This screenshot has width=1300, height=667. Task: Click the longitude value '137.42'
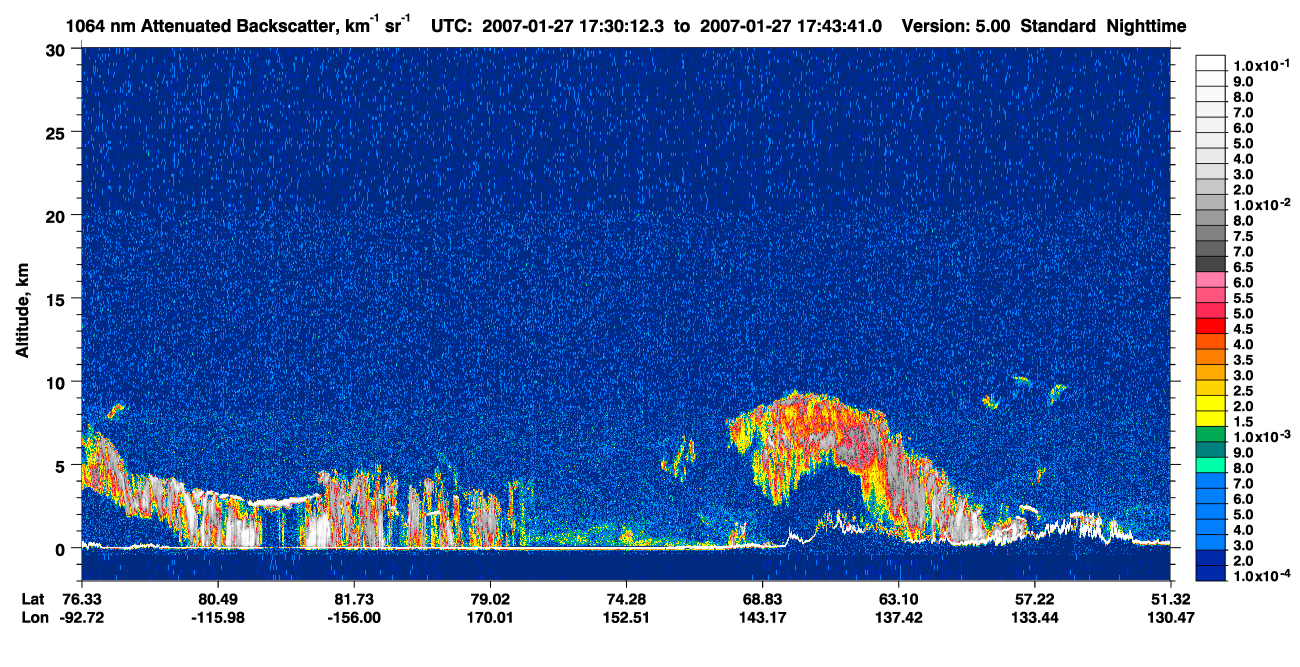click(x=898, y=617)
